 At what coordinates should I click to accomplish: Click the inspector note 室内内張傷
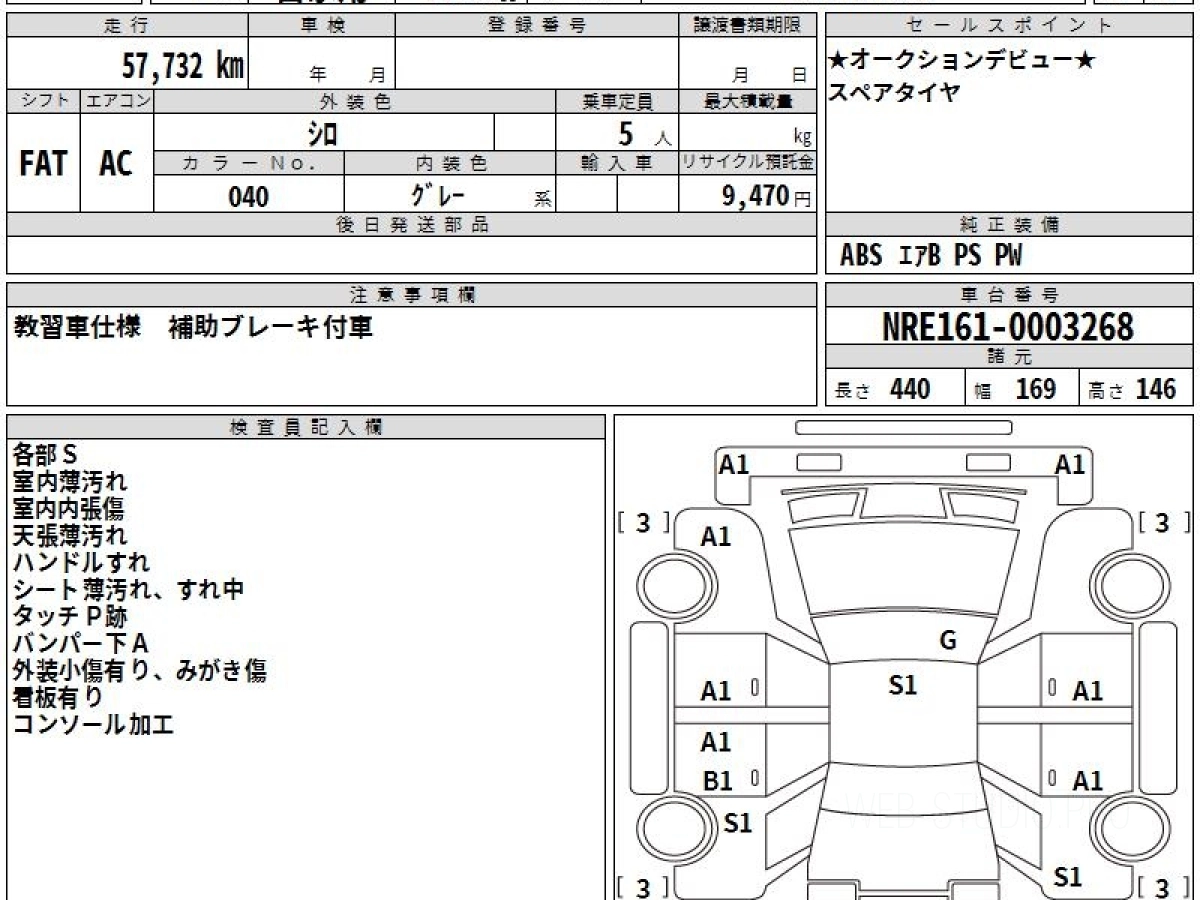[70, 509]
